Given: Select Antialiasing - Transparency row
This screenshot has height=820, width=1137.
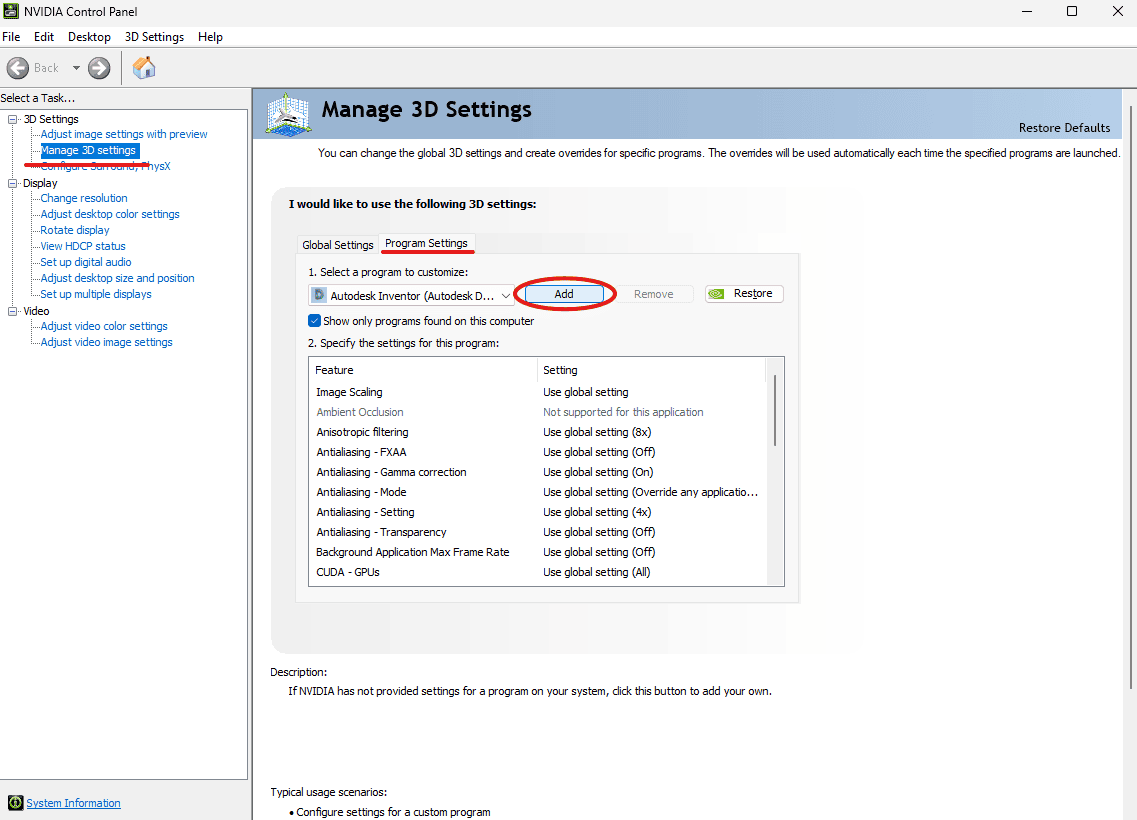Looking at the screenshot, I should [537, 532].
